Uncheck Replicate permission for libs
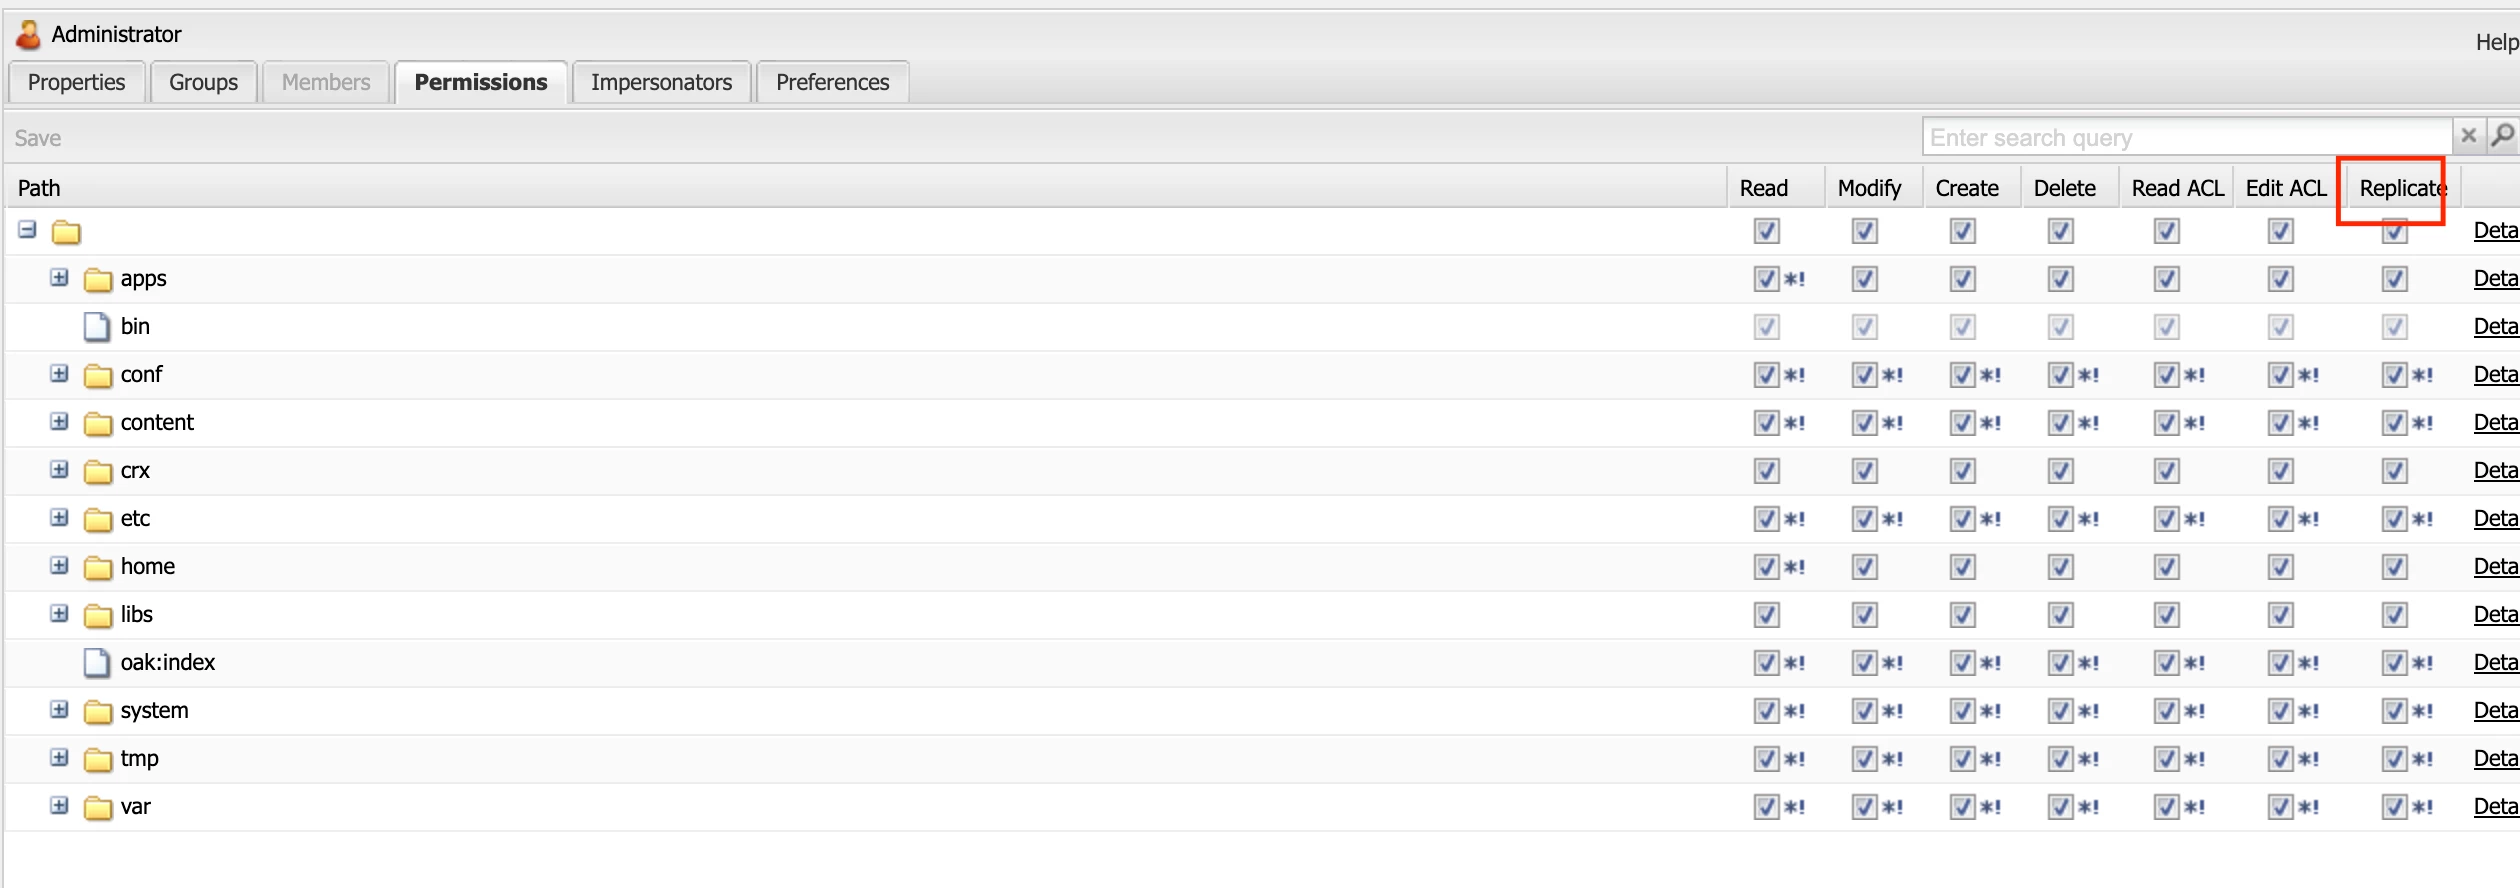Viewport: 2520px width, 888px height. [2395, 615]
